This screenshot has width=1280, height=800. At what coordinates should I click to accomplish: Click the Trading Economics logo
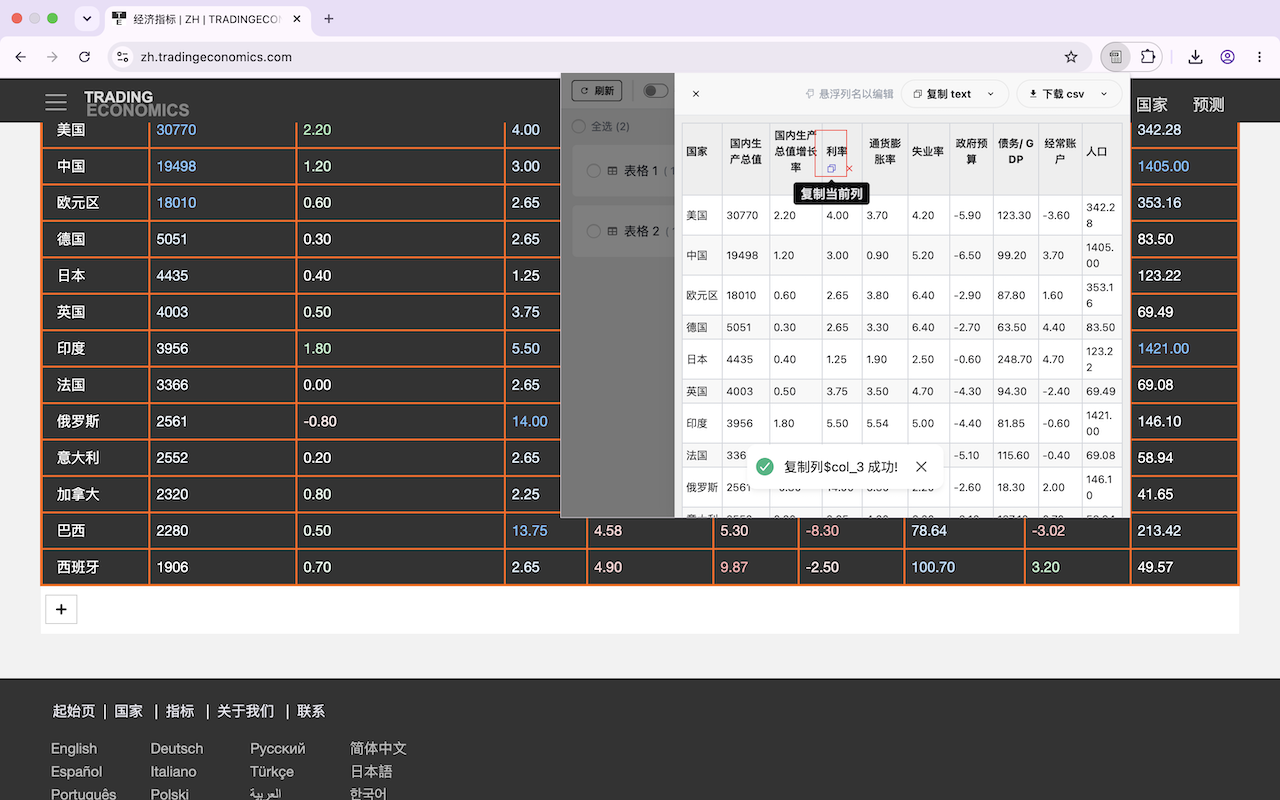(x=136, y=104)
